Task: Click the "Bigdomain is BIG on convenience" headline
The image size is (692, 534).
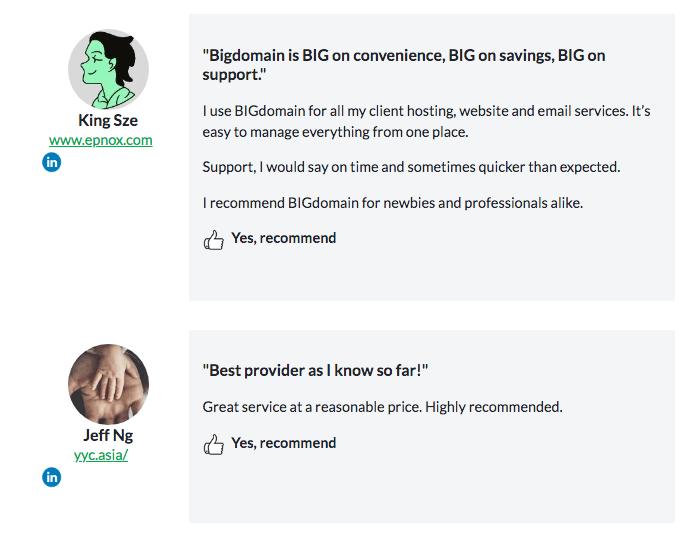Action: [404, 65]
